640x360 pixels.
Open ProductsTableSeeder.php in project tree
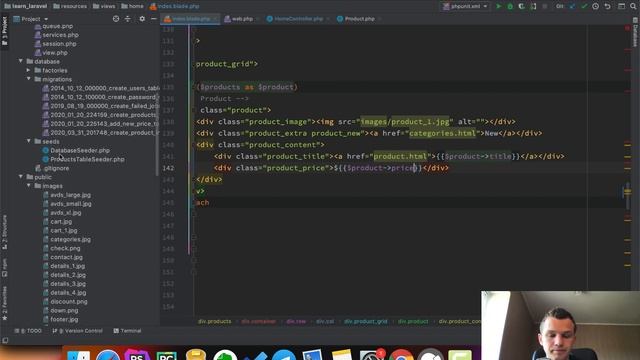[x=87, y=159]
